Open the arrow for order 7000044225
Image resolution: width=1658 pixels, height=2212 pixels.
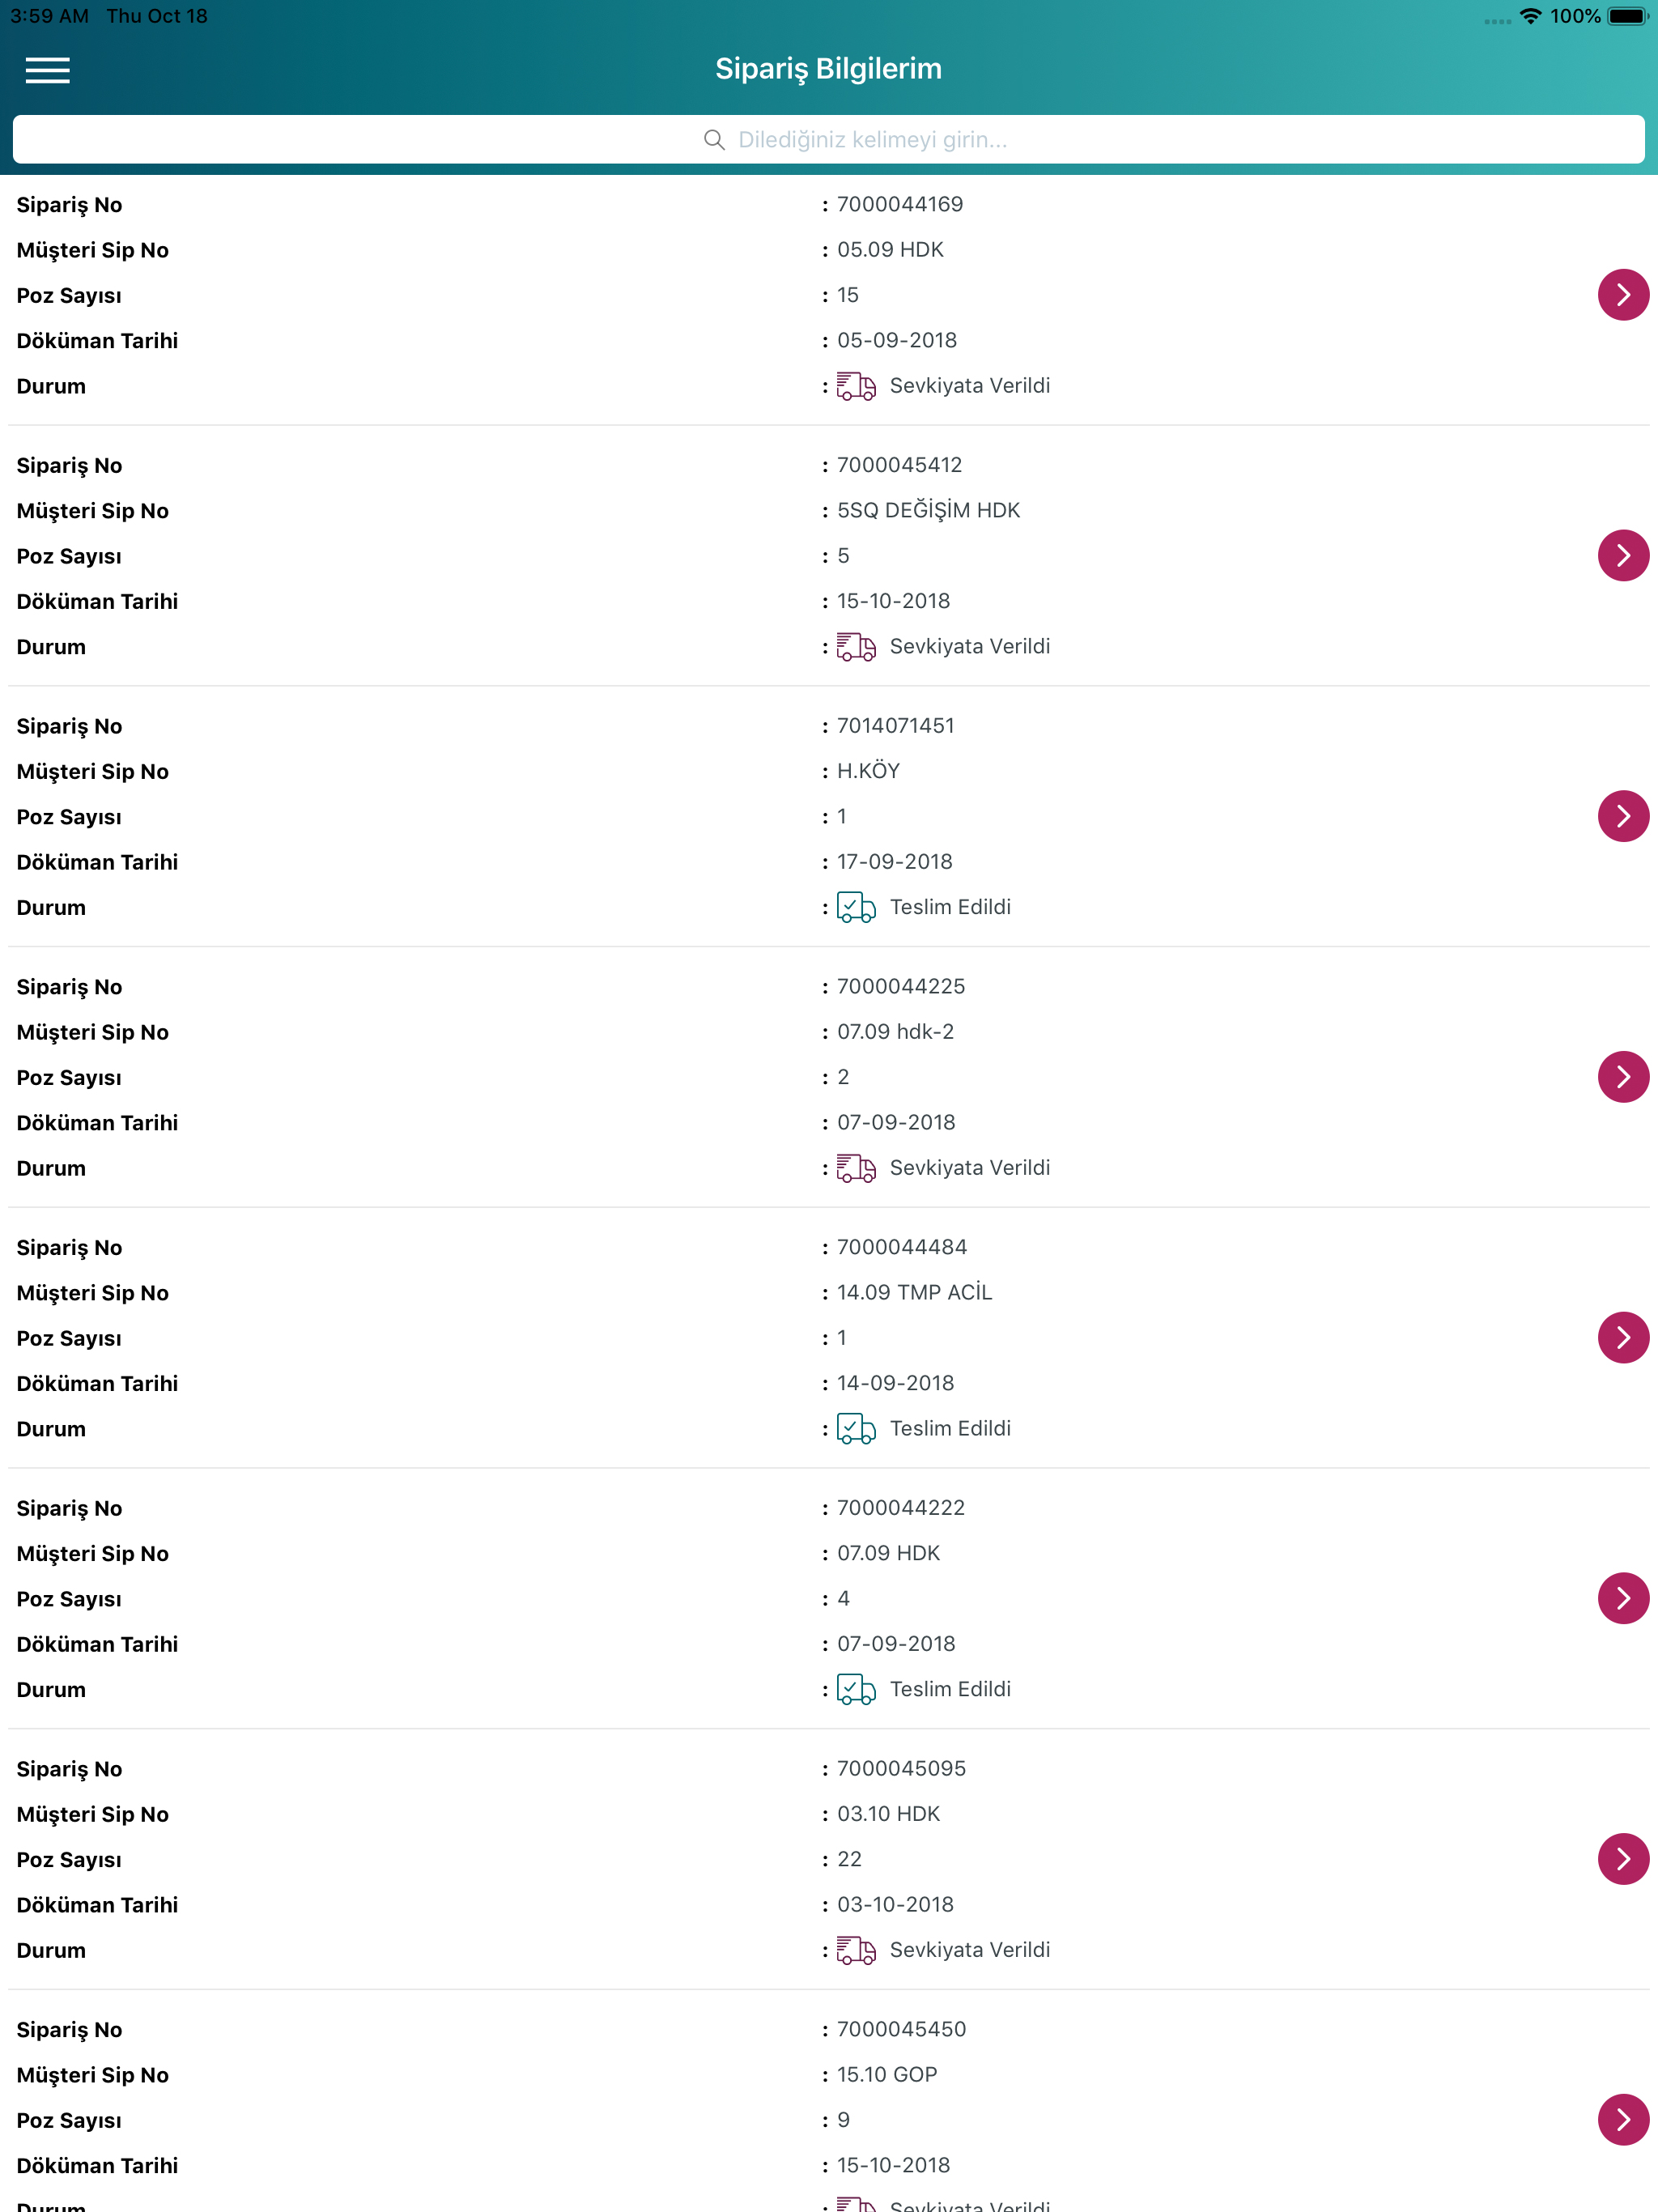(x=1623, y=1077)
